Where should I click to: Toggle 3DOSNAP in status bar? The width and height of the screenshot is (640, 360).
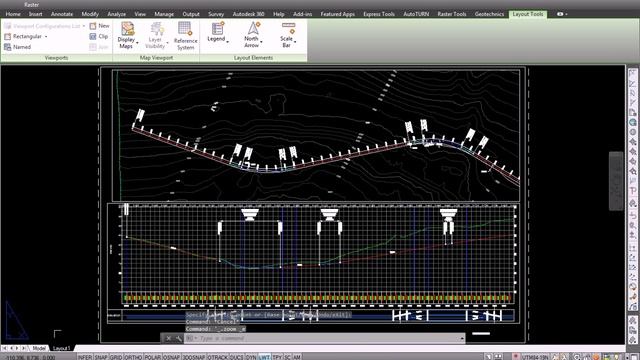point(193,357)
